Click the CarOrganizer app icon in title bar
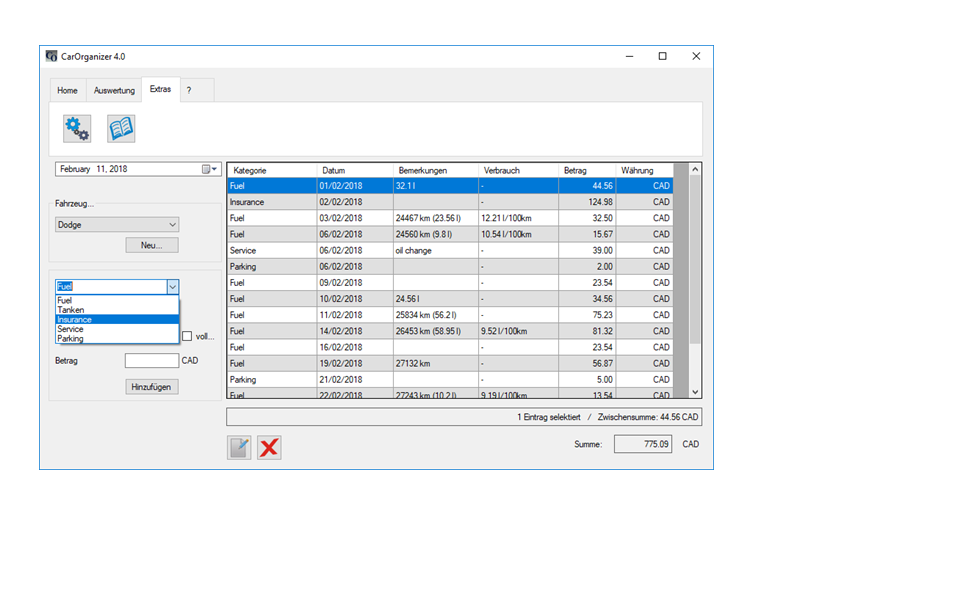 (x=52, y=56)
